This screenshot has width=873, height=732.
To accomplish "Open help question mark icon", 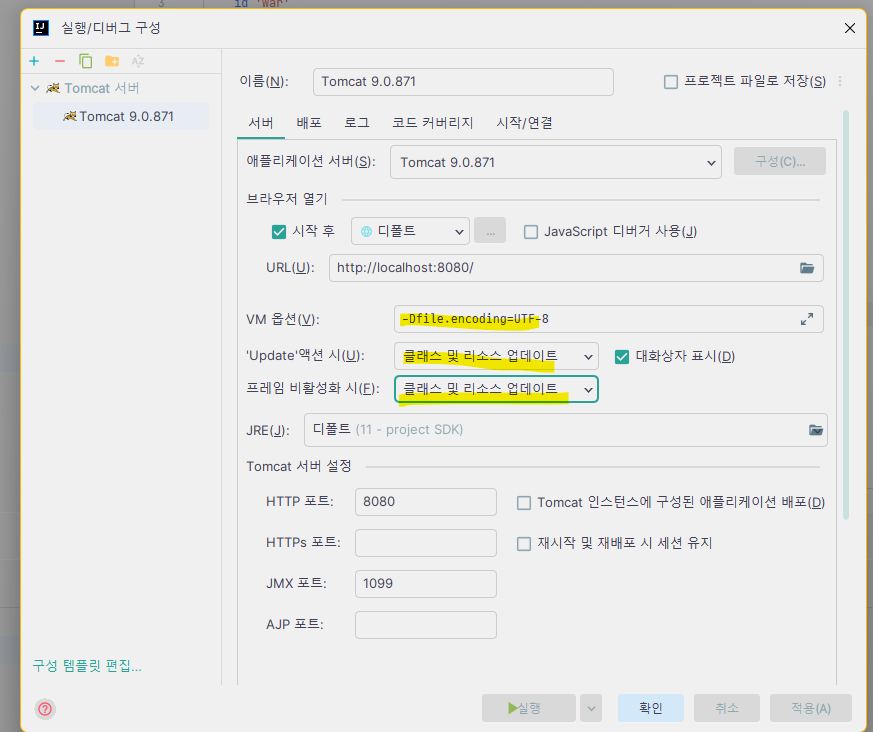I will click(x=45, y=709).
